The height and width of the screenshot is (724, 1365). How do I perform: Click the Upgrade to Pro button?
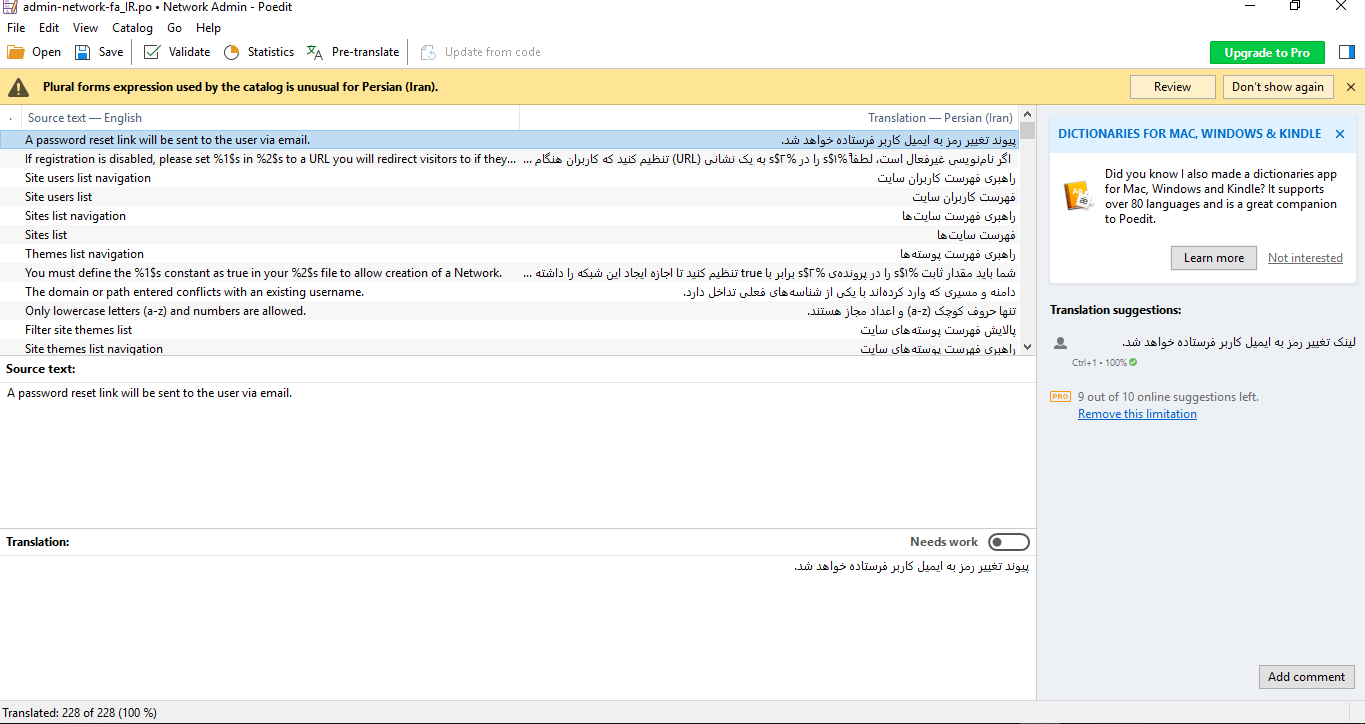pyautogui.click(x=1267, y=53)
